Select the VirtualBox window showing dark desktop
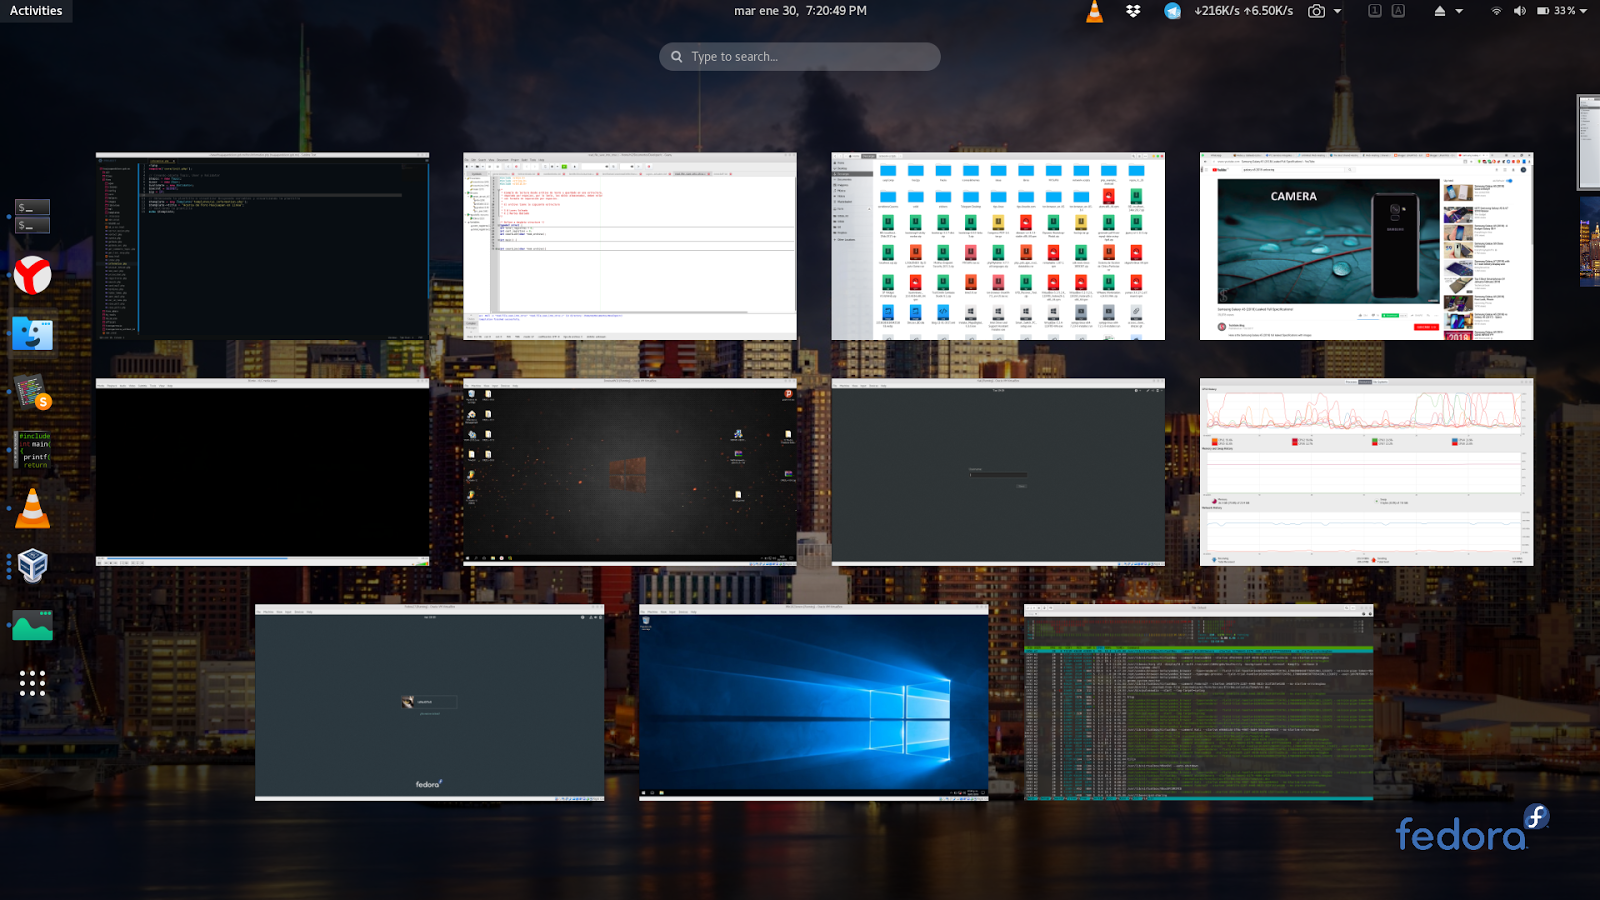1600x900 pixels. (x=630, y=472)
